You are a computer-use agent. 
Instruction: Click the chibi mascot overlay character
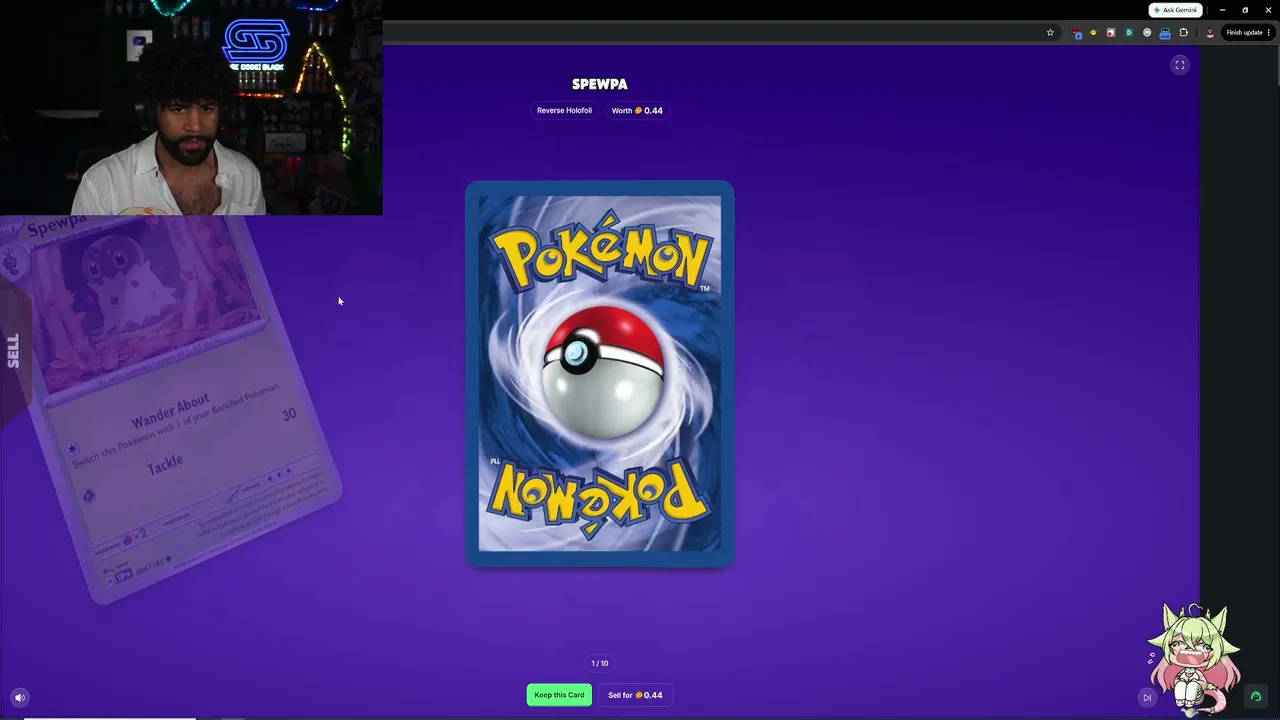(1195, 658)
